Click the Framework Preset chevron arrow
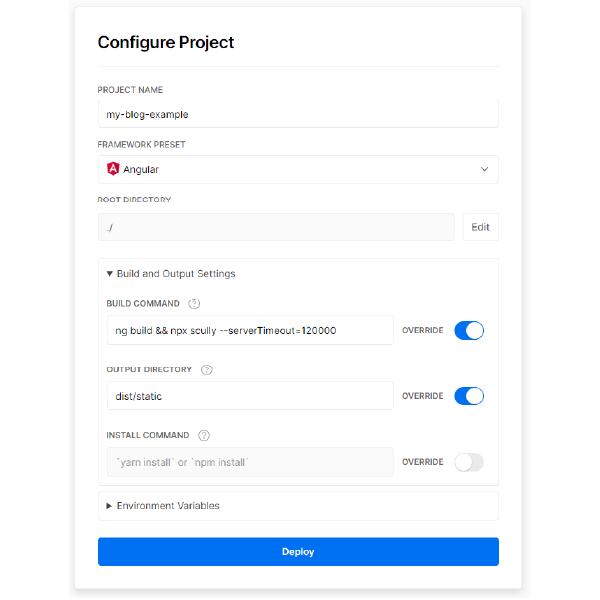600x600 pixels. click(484, 169)
